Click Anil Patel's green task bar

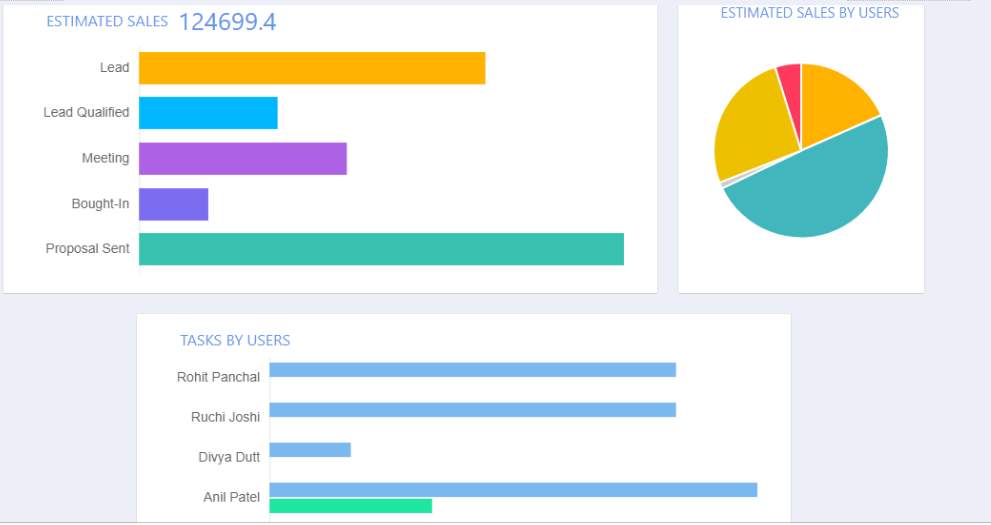(x=351, y=505)
